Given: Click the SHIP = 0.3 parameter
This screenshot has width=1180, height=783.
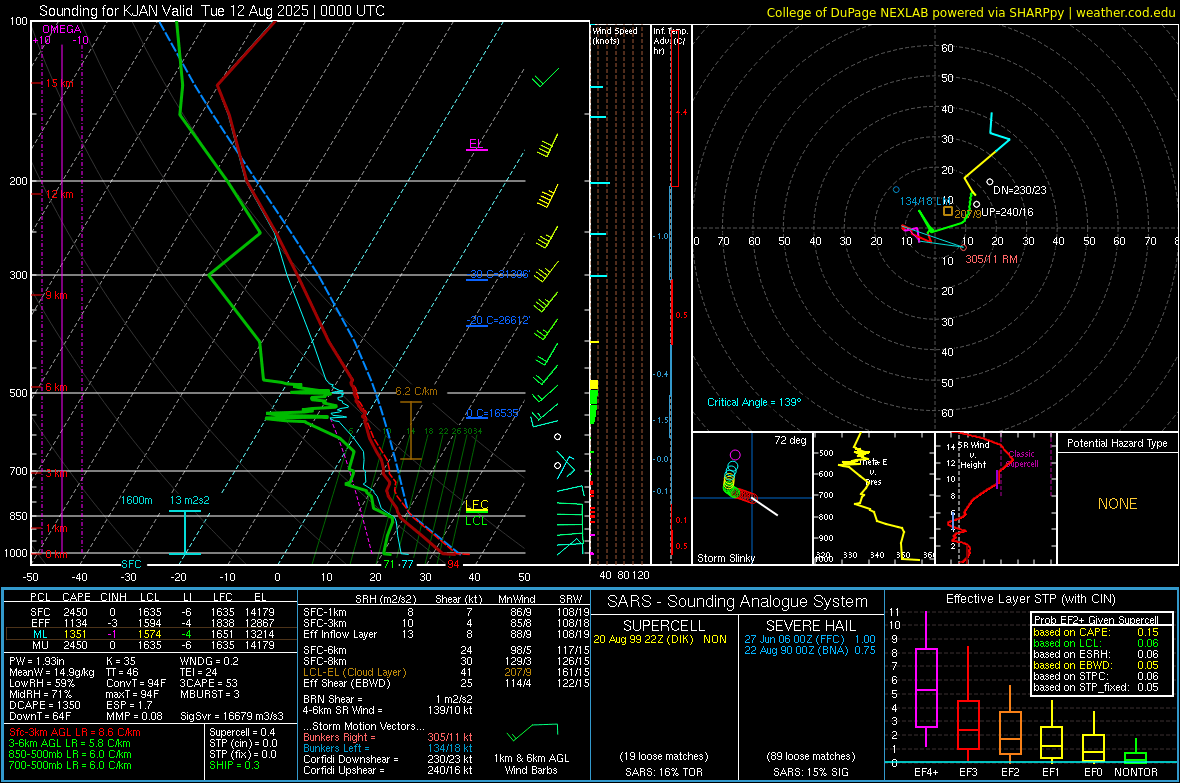Looking at the screenshot, I should (234, 765).
